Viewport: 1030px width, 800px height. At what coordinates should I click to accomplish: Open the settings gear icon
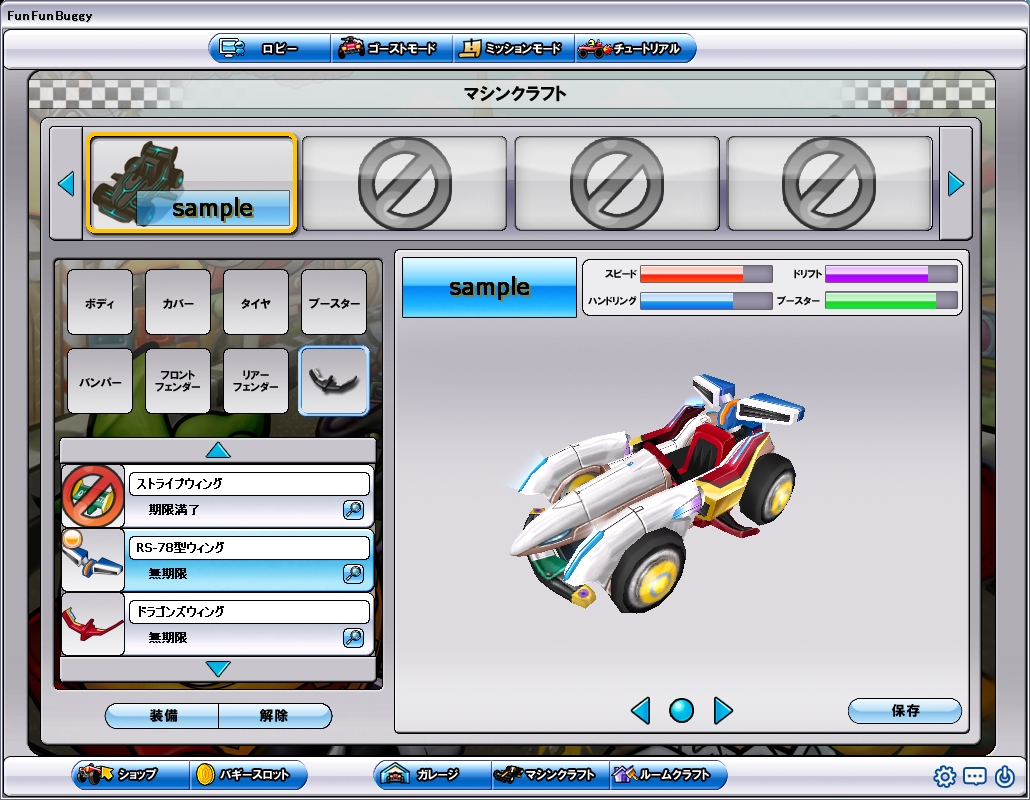coord(945,776)
